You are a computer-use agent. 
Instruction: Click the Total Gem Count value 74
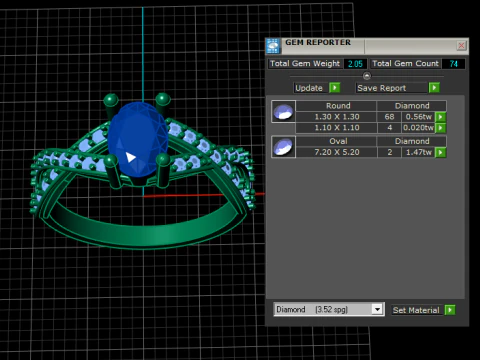click(453, 64)
